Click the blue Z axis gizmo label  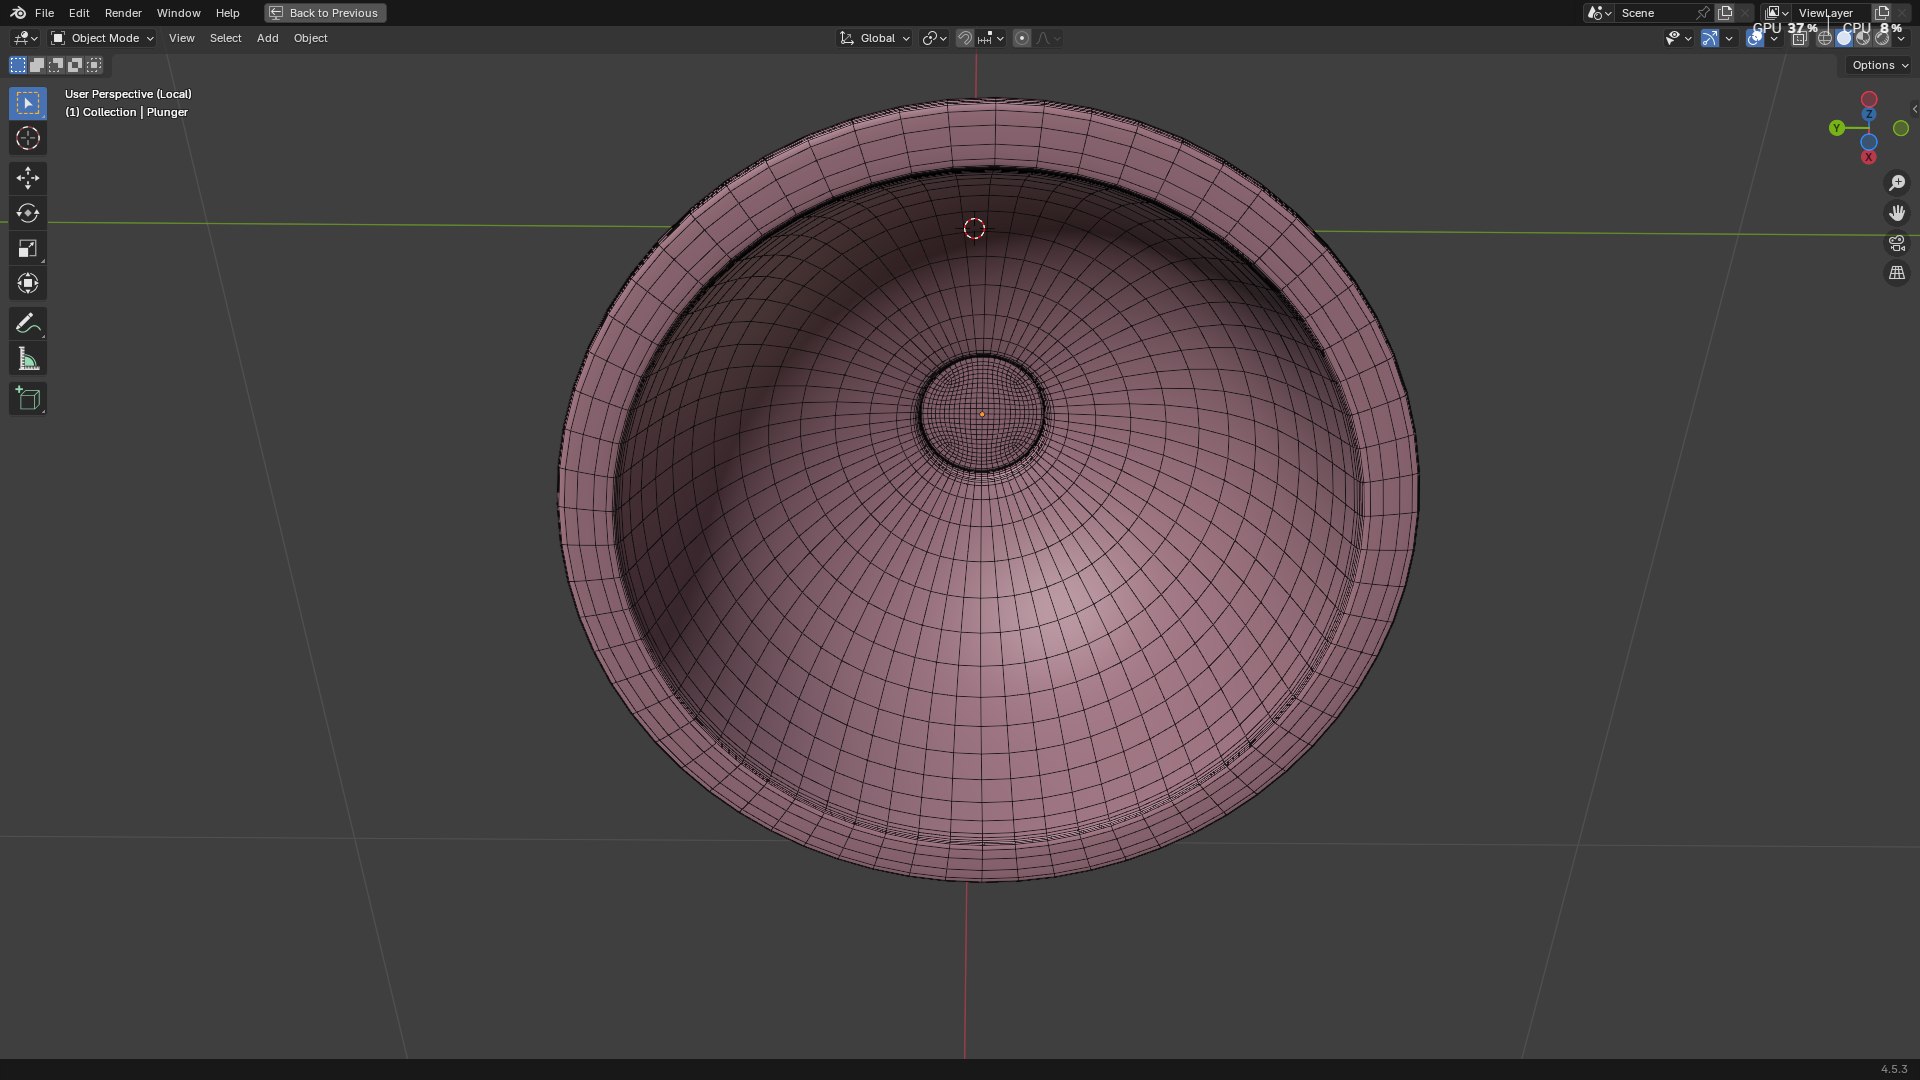click(x=1869, y=115)
